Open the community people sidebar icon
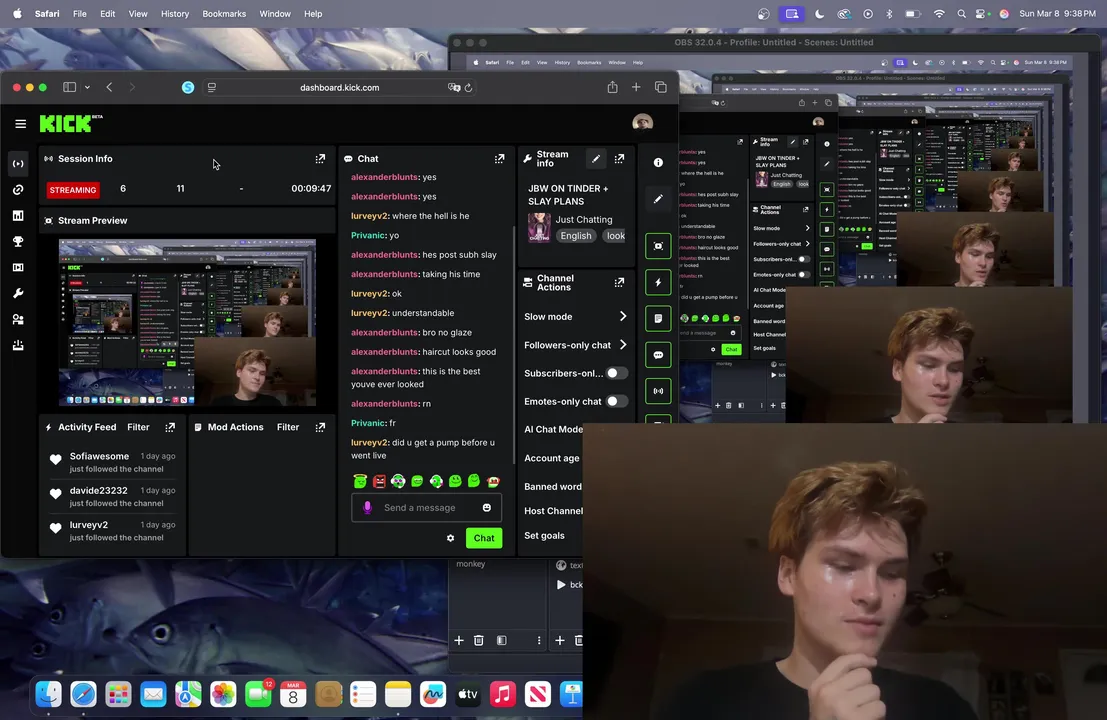The image size is (1107, 720). tap(18, 320)
